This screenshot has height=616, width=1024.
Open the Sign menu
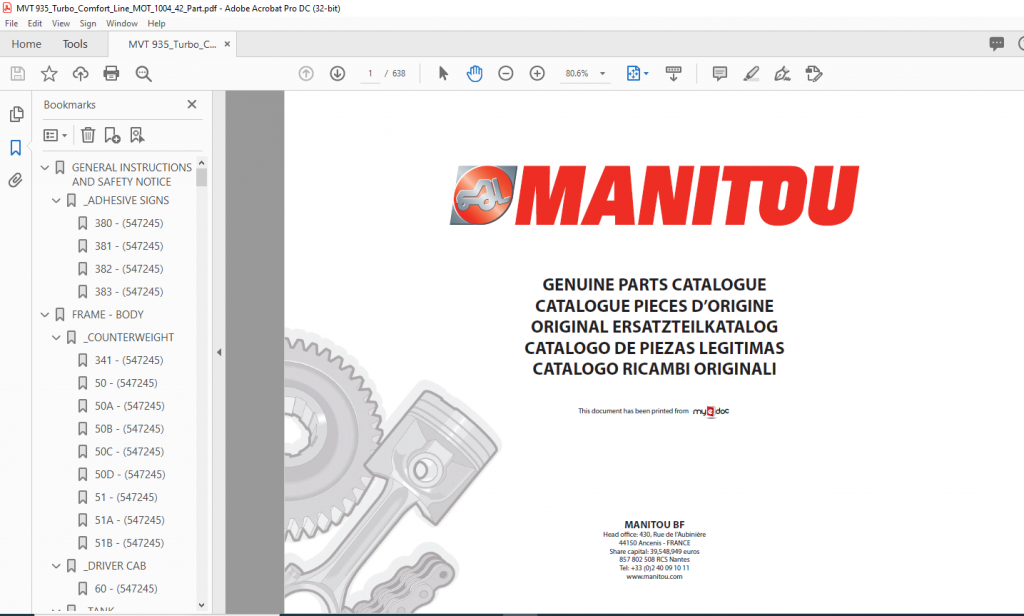pyautogui.click(x=88, y=24)
